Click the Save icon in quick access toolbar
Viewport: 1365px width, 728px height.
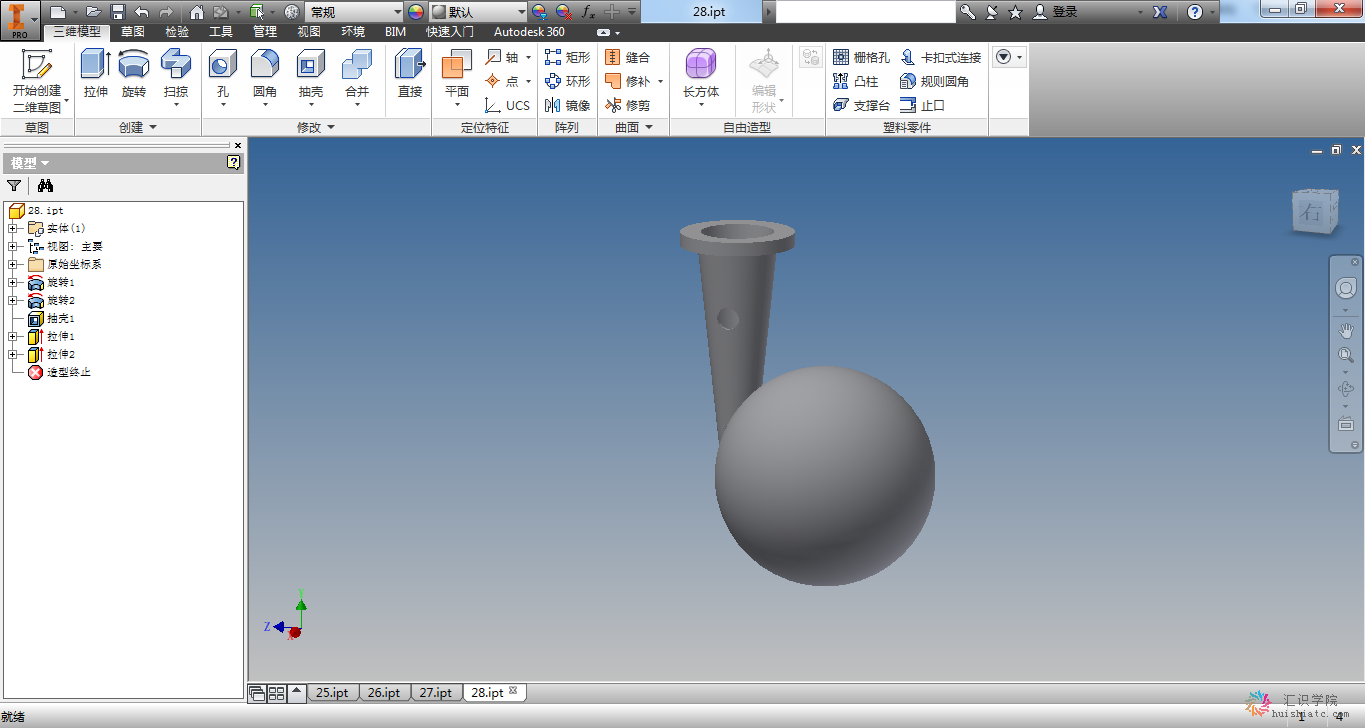[x=118, y=12]
